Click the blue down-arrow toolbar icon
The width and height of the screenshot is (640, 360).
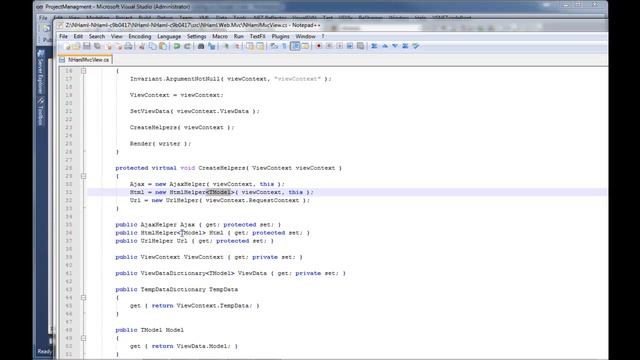pos(395,46)
